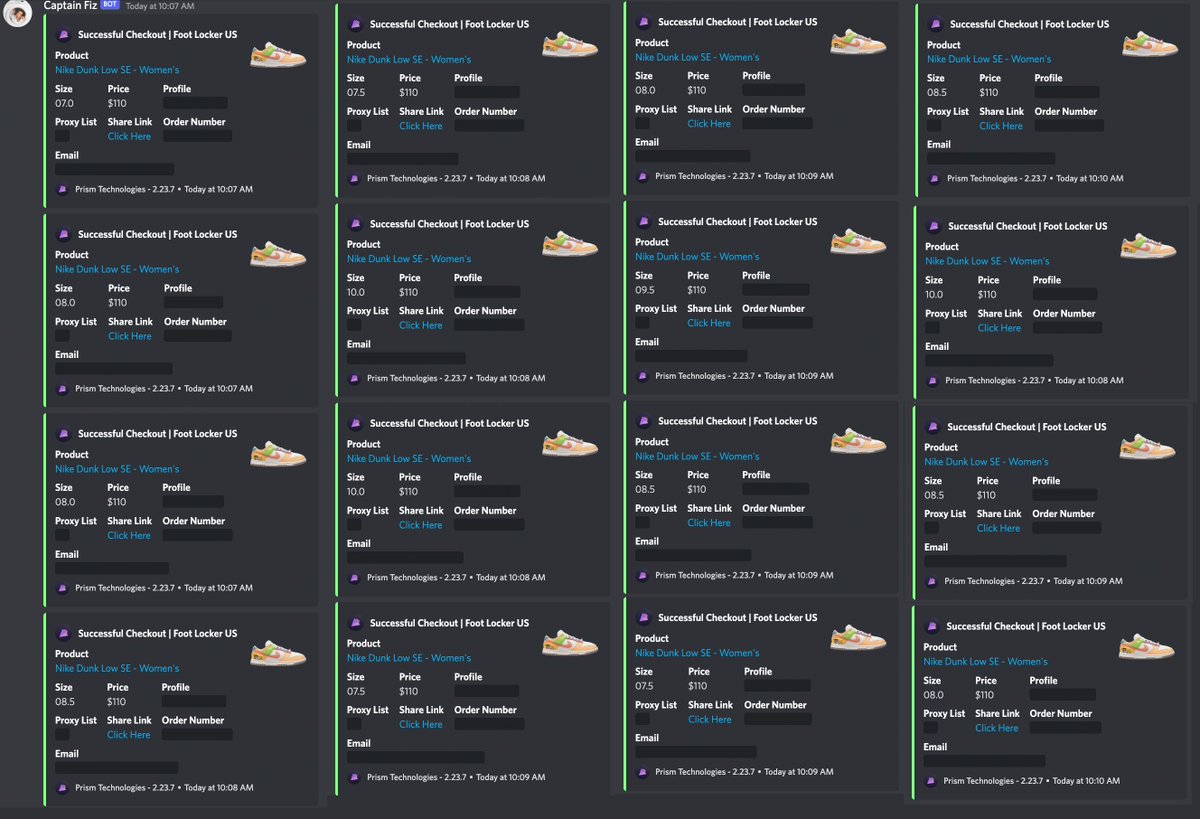
Task: Follow Click Here on 07.5 card from 10:08 AM
Action: click(421, 126)
